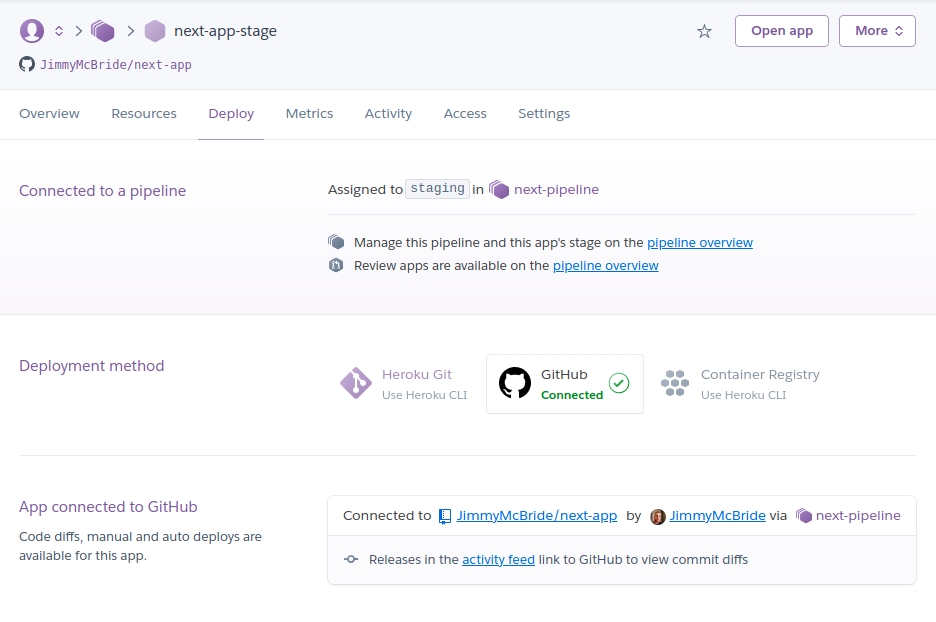Click the pipeline hexagon icon in breadcrumb
This screenshot has width=936, height=622.
[x=103, y=31]
